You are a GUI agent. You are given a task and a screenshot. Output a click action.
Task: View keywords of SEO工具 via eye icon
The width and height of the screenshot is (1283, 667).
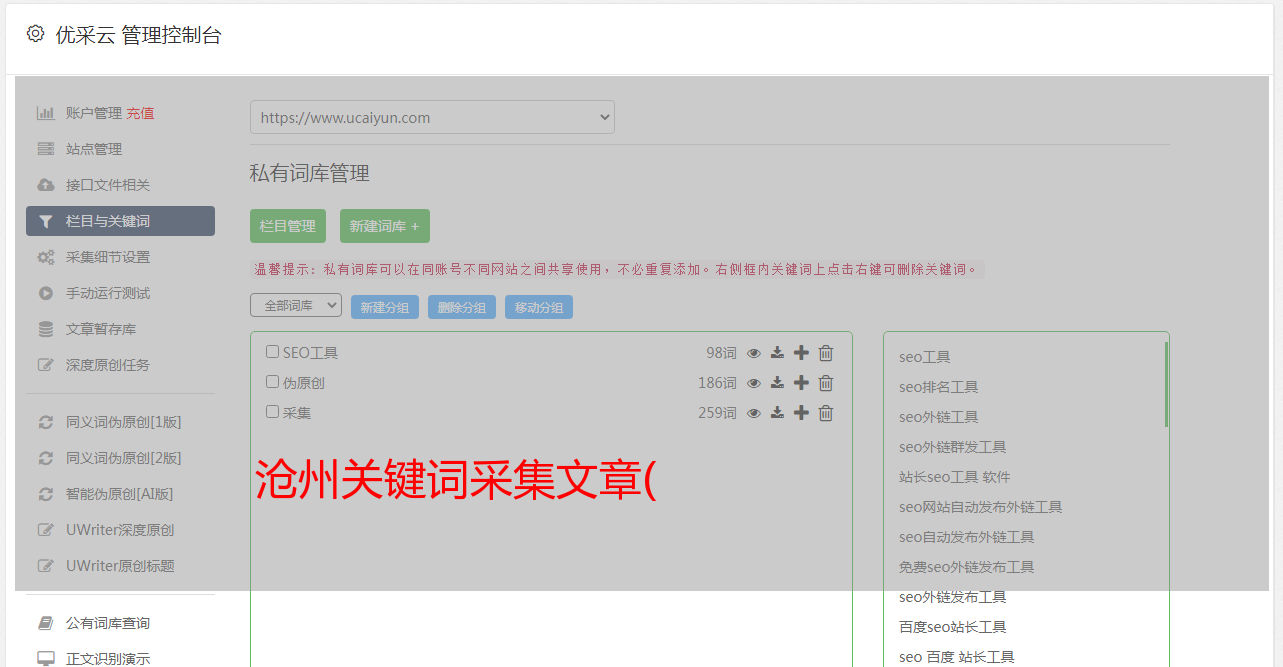click(754, 353)
